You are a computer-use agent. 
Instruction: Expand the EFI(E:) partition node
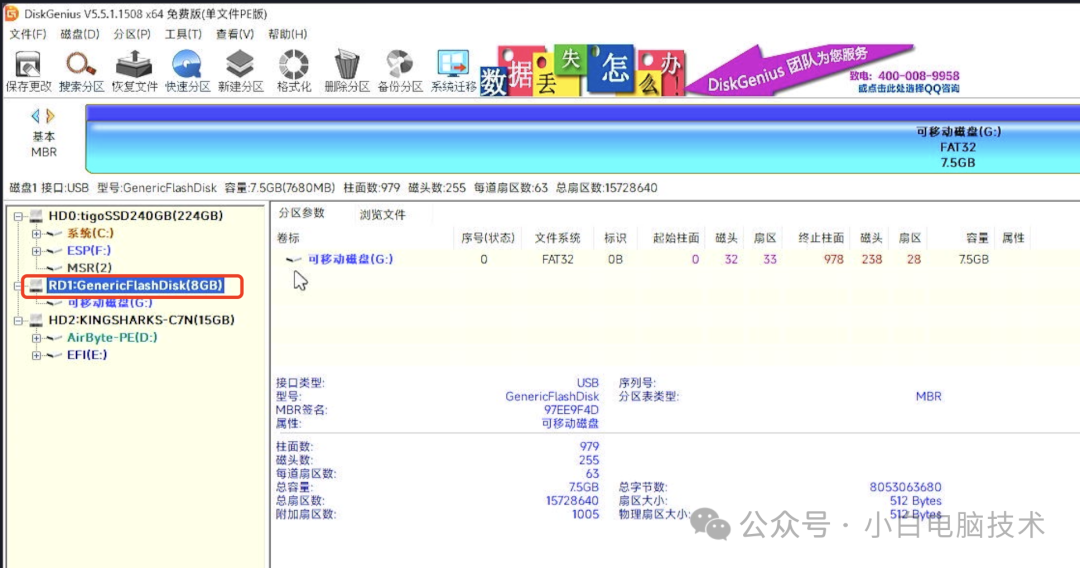(37, 355)
